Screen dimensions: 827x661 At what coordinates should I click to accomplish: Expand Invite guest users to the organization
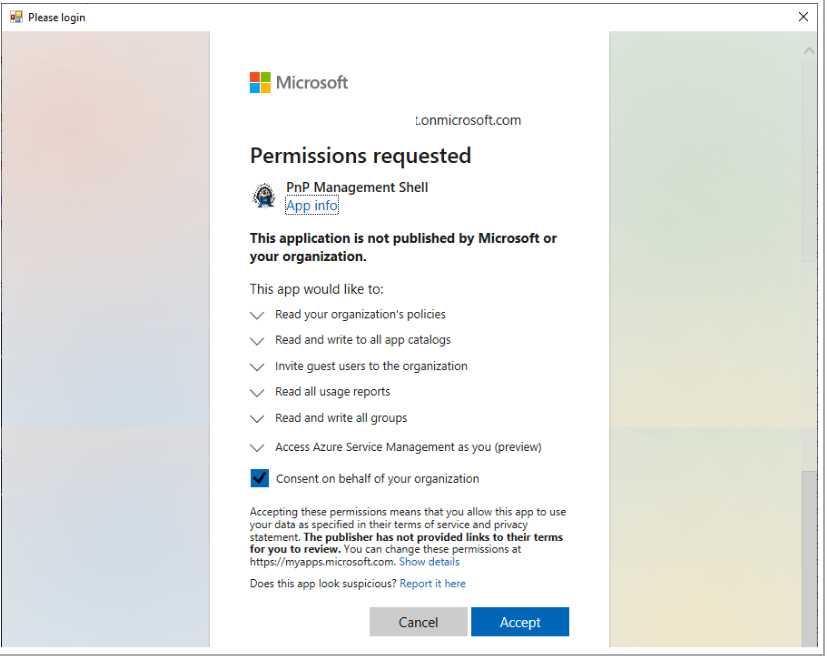(x=258, y=367)
